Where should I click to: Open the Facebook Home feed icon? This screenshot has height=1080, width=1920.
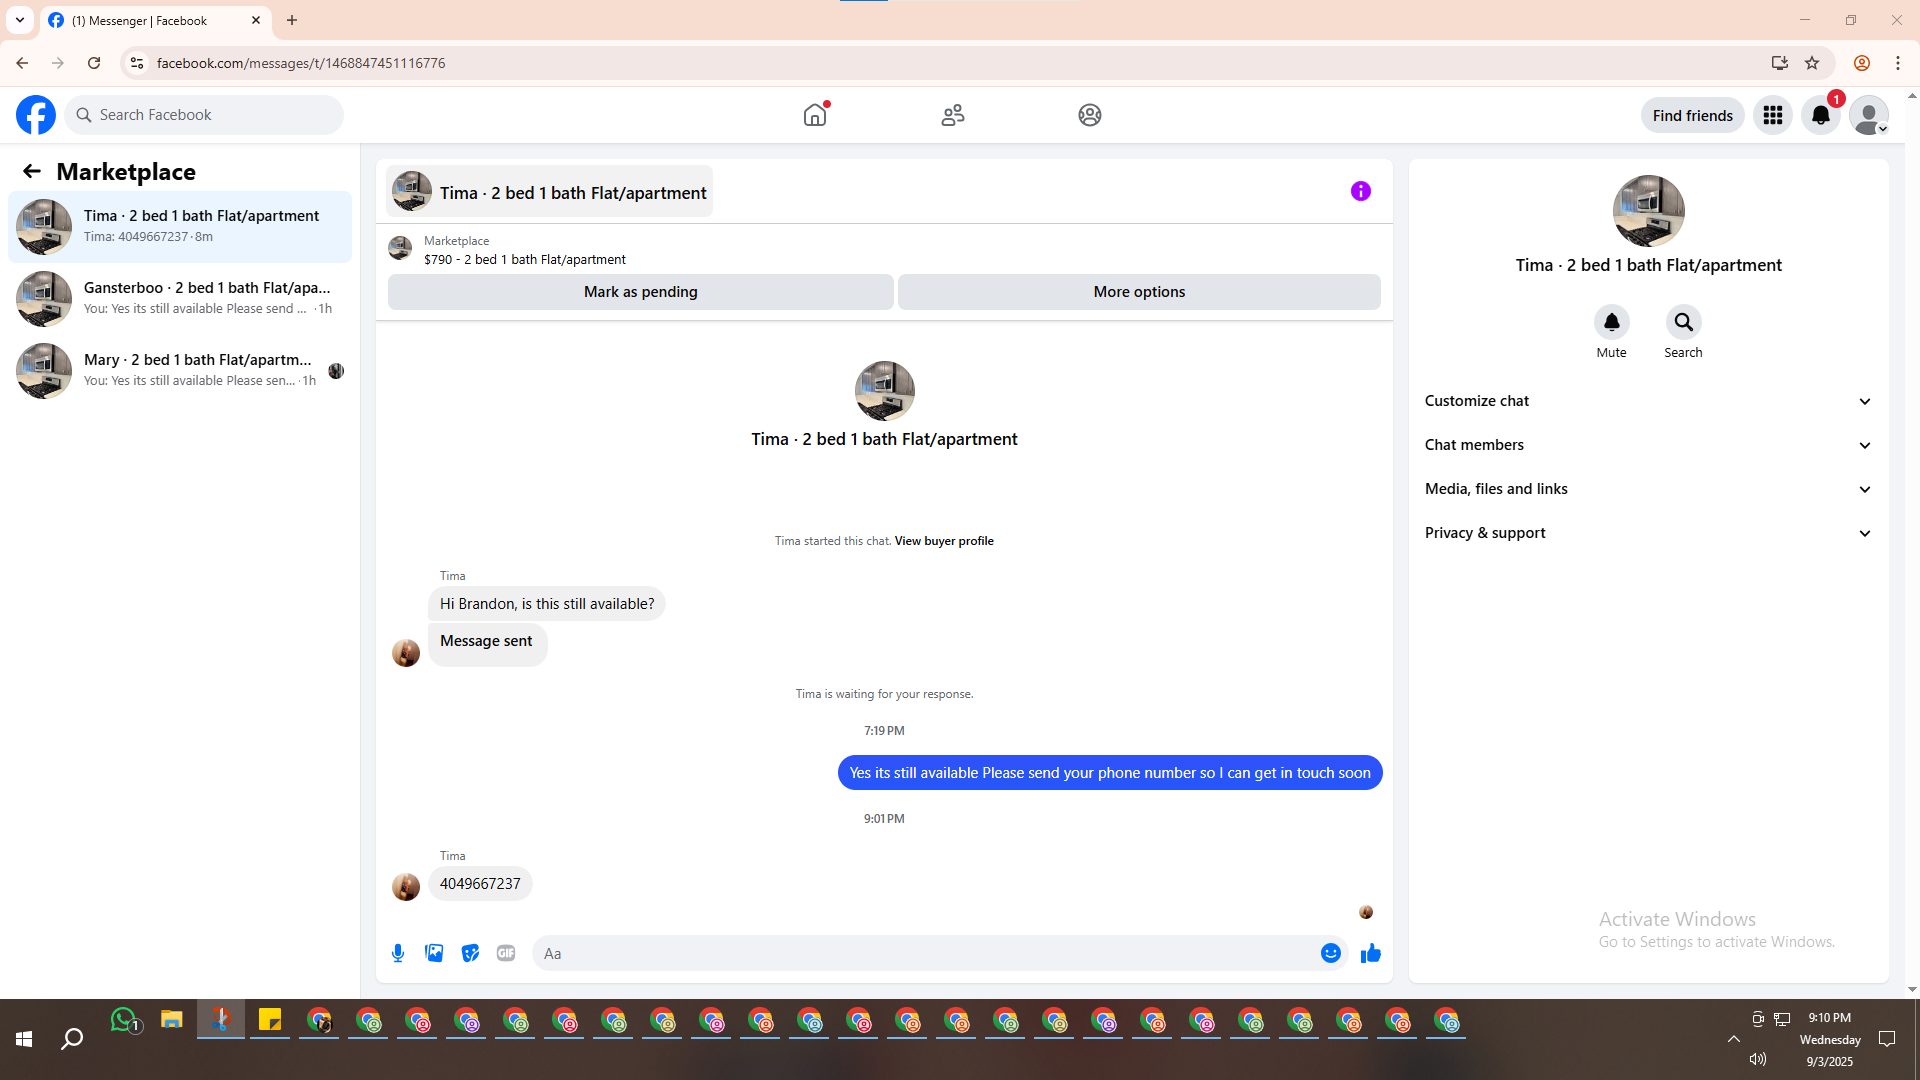tap(815, 115)
